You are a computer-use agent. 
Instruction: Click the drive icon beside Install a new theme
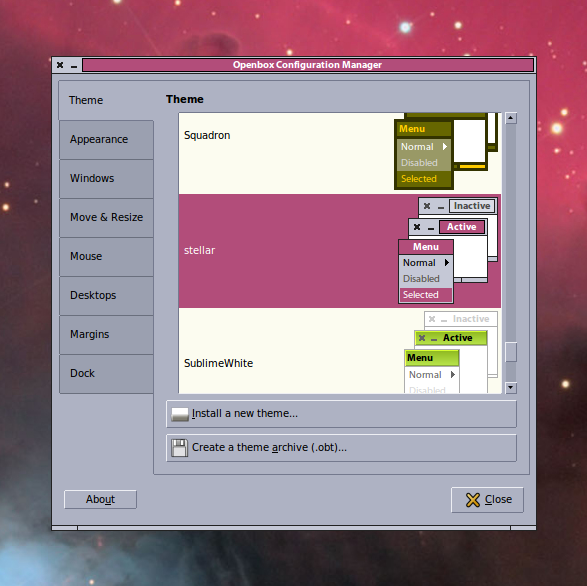[x=180, y=414]
